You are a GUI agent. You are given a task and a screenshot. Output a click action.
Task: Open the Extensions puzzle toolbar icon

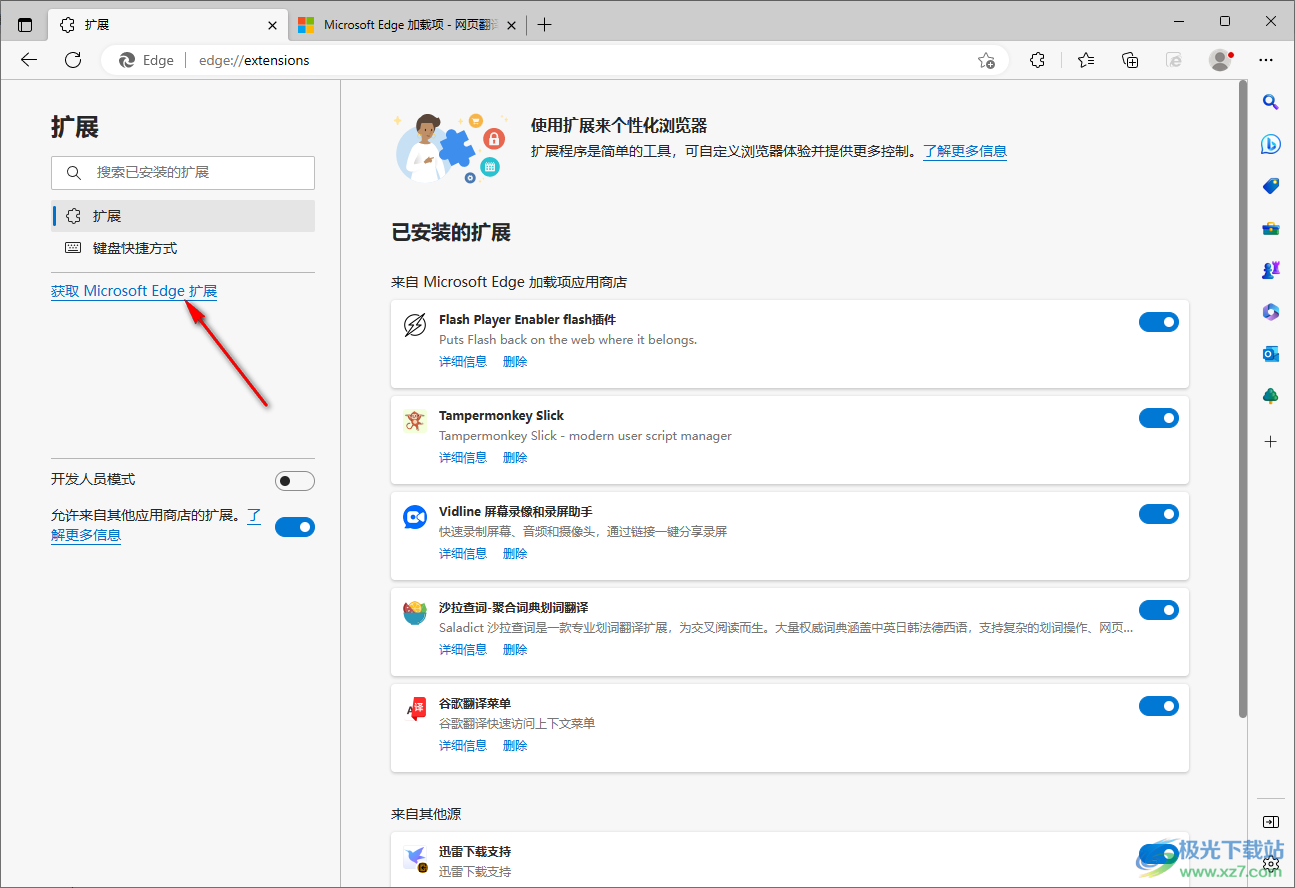(x=1037, y=60)
